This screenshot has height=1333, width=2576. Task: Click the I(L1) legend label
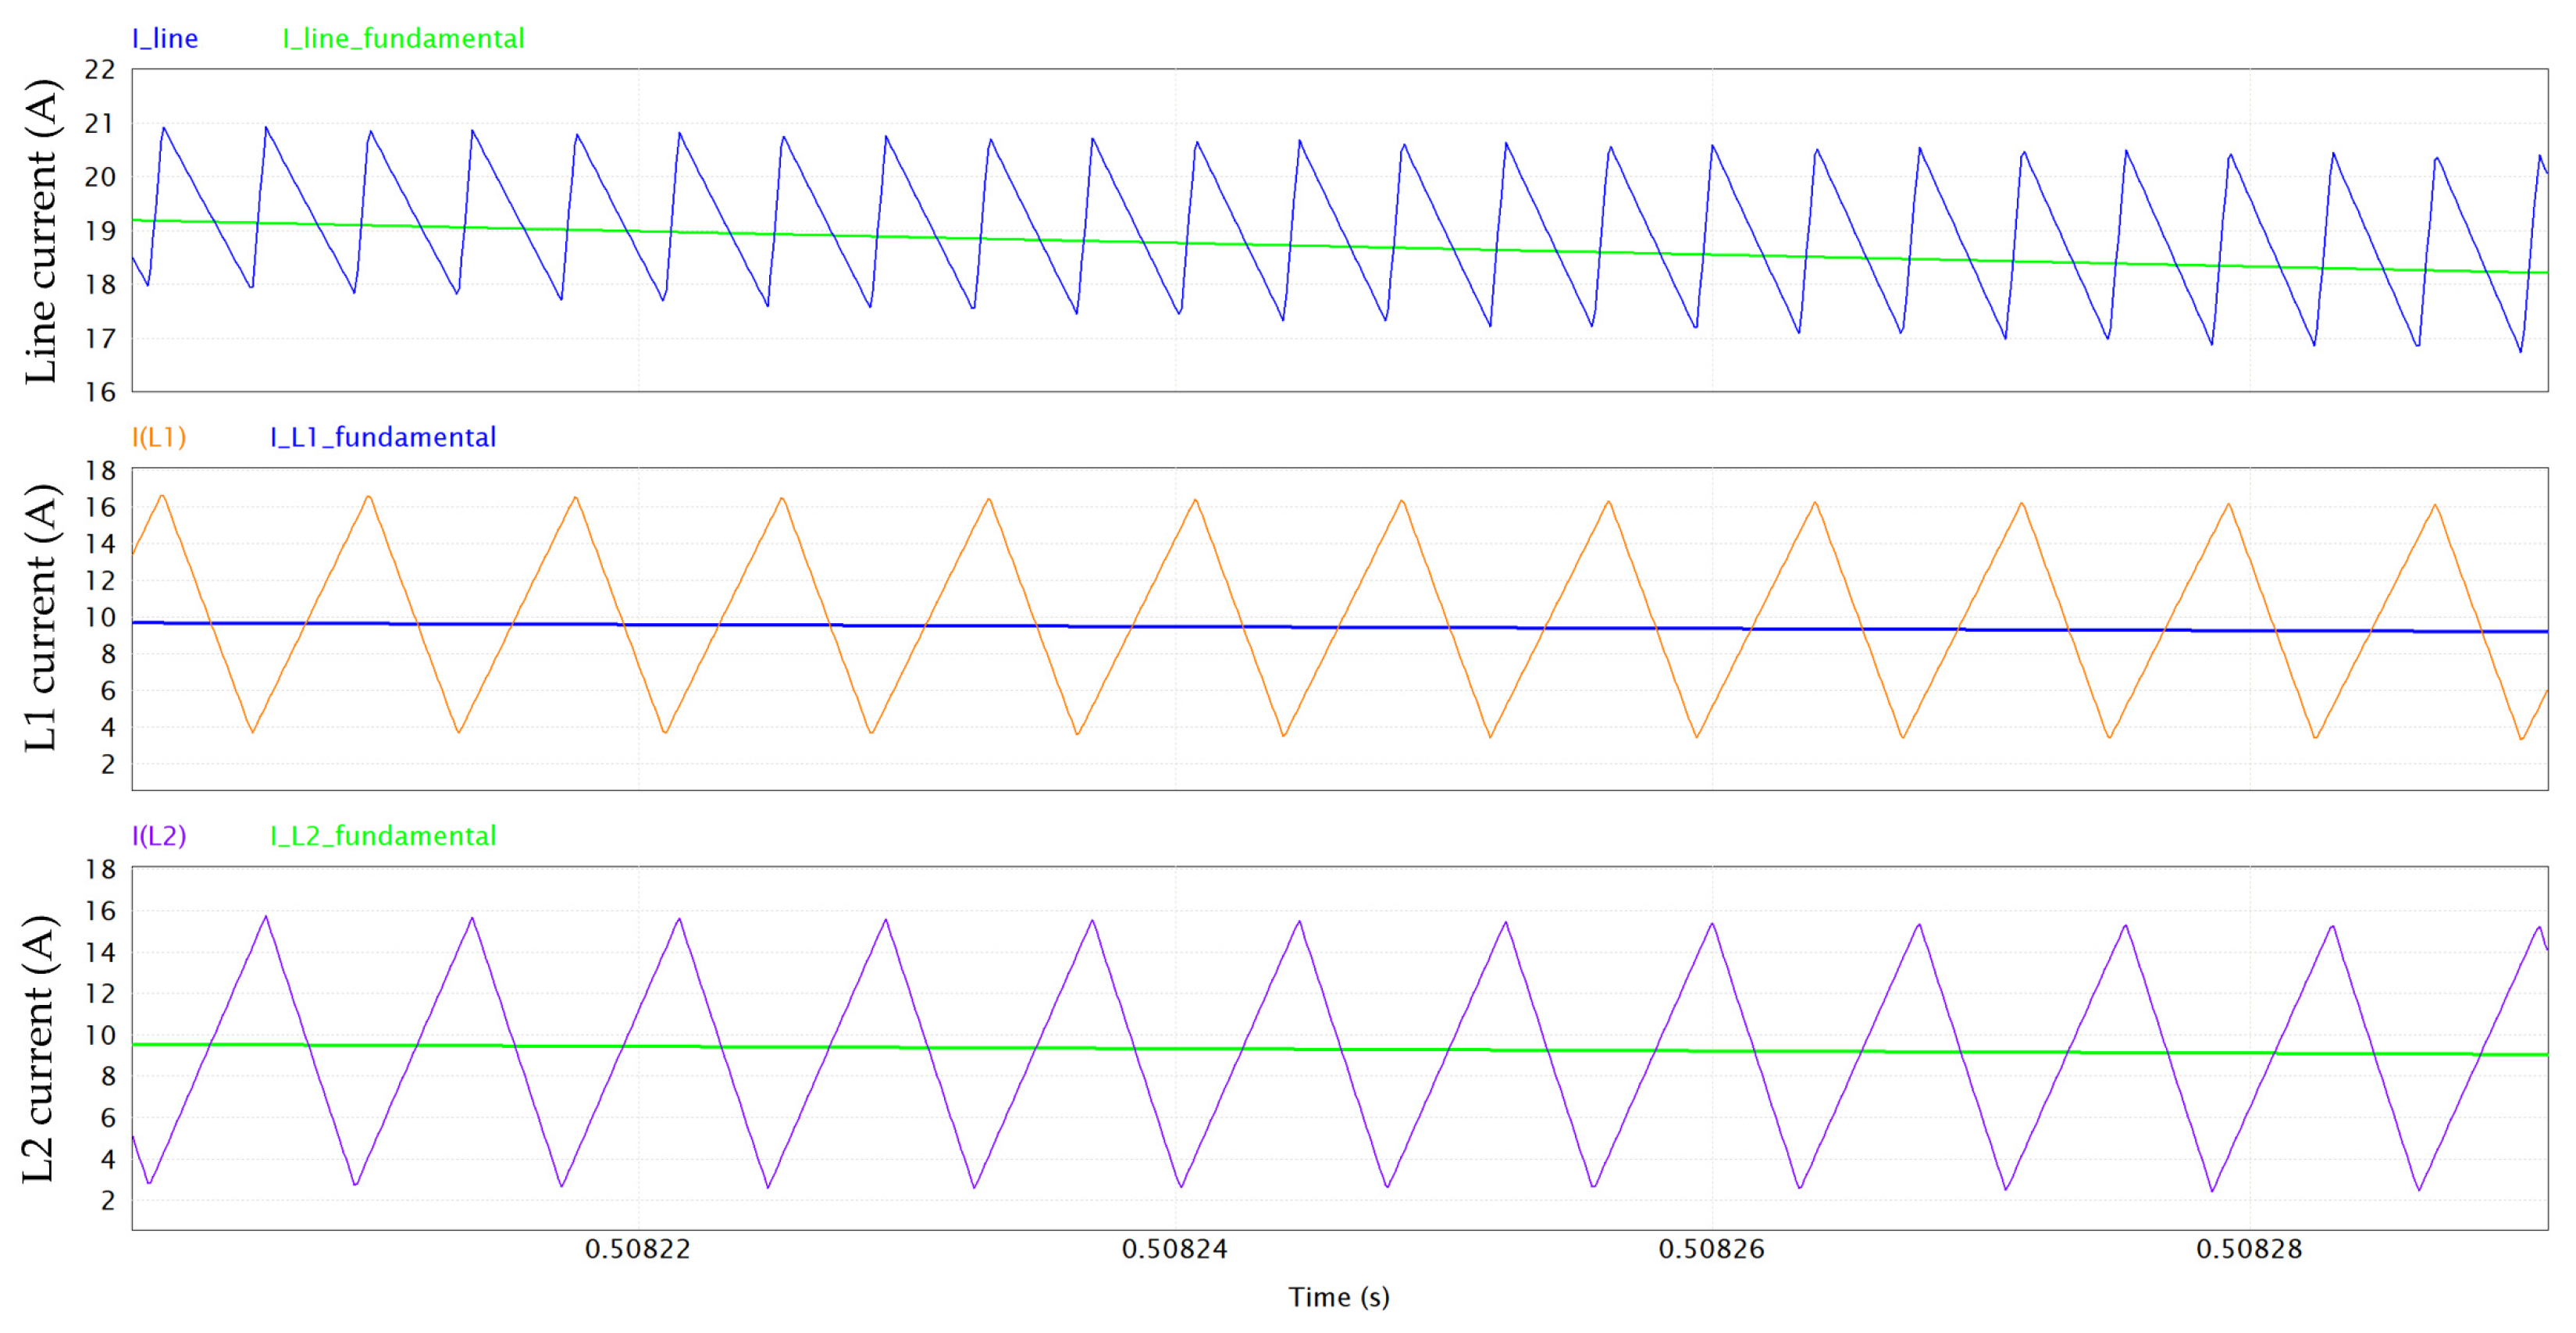[x=159, y=437]
